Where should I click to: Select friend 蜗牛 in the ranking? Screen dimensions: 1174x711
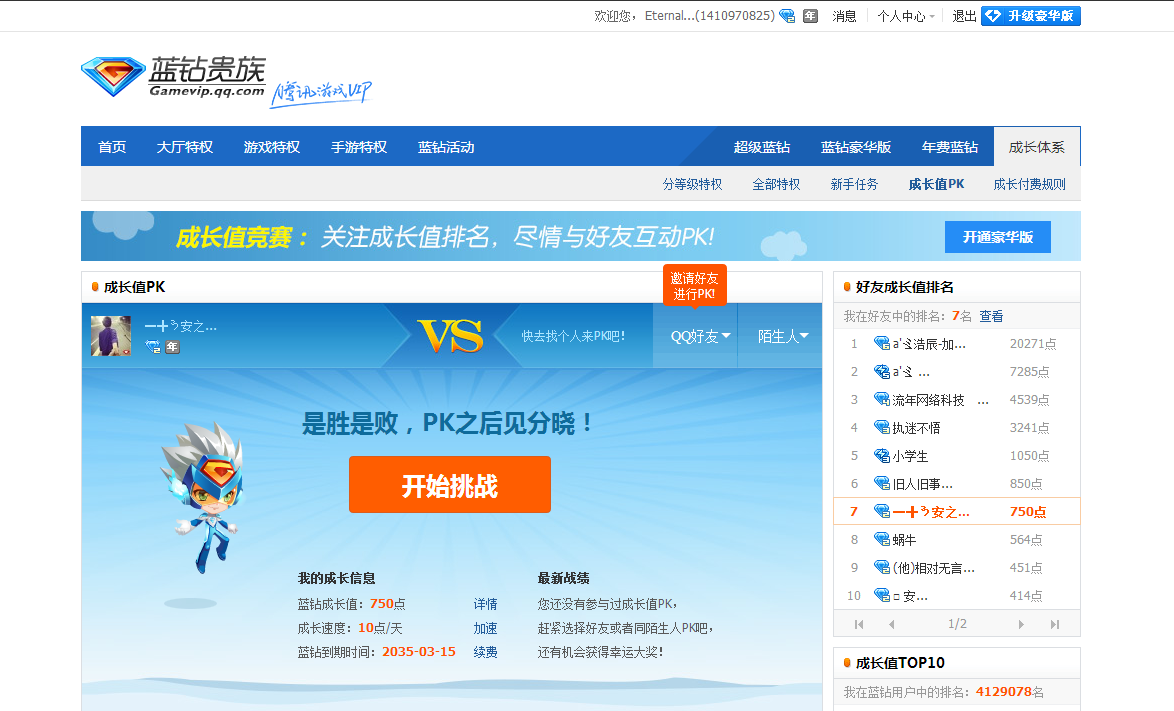pyautogui.click(x=904, y=540)
